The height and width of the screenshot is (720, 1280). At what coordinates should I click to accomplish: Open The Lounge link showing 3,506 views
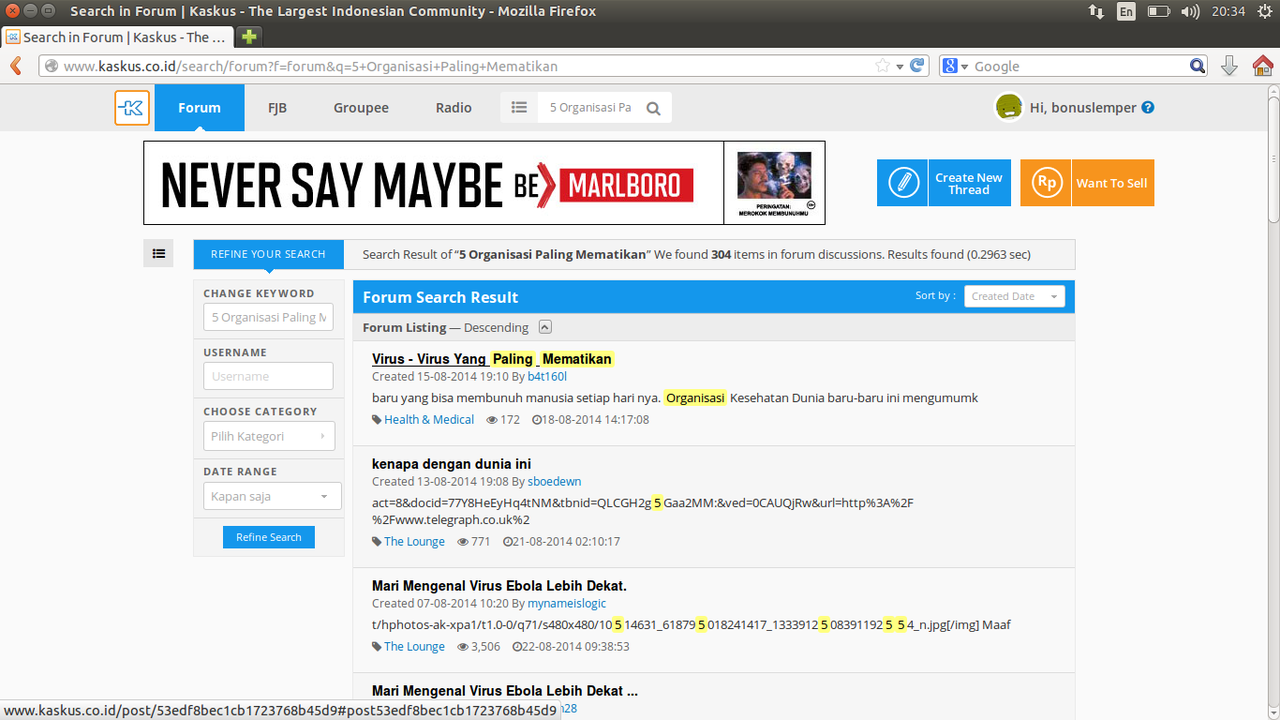(x=414, y=647)
